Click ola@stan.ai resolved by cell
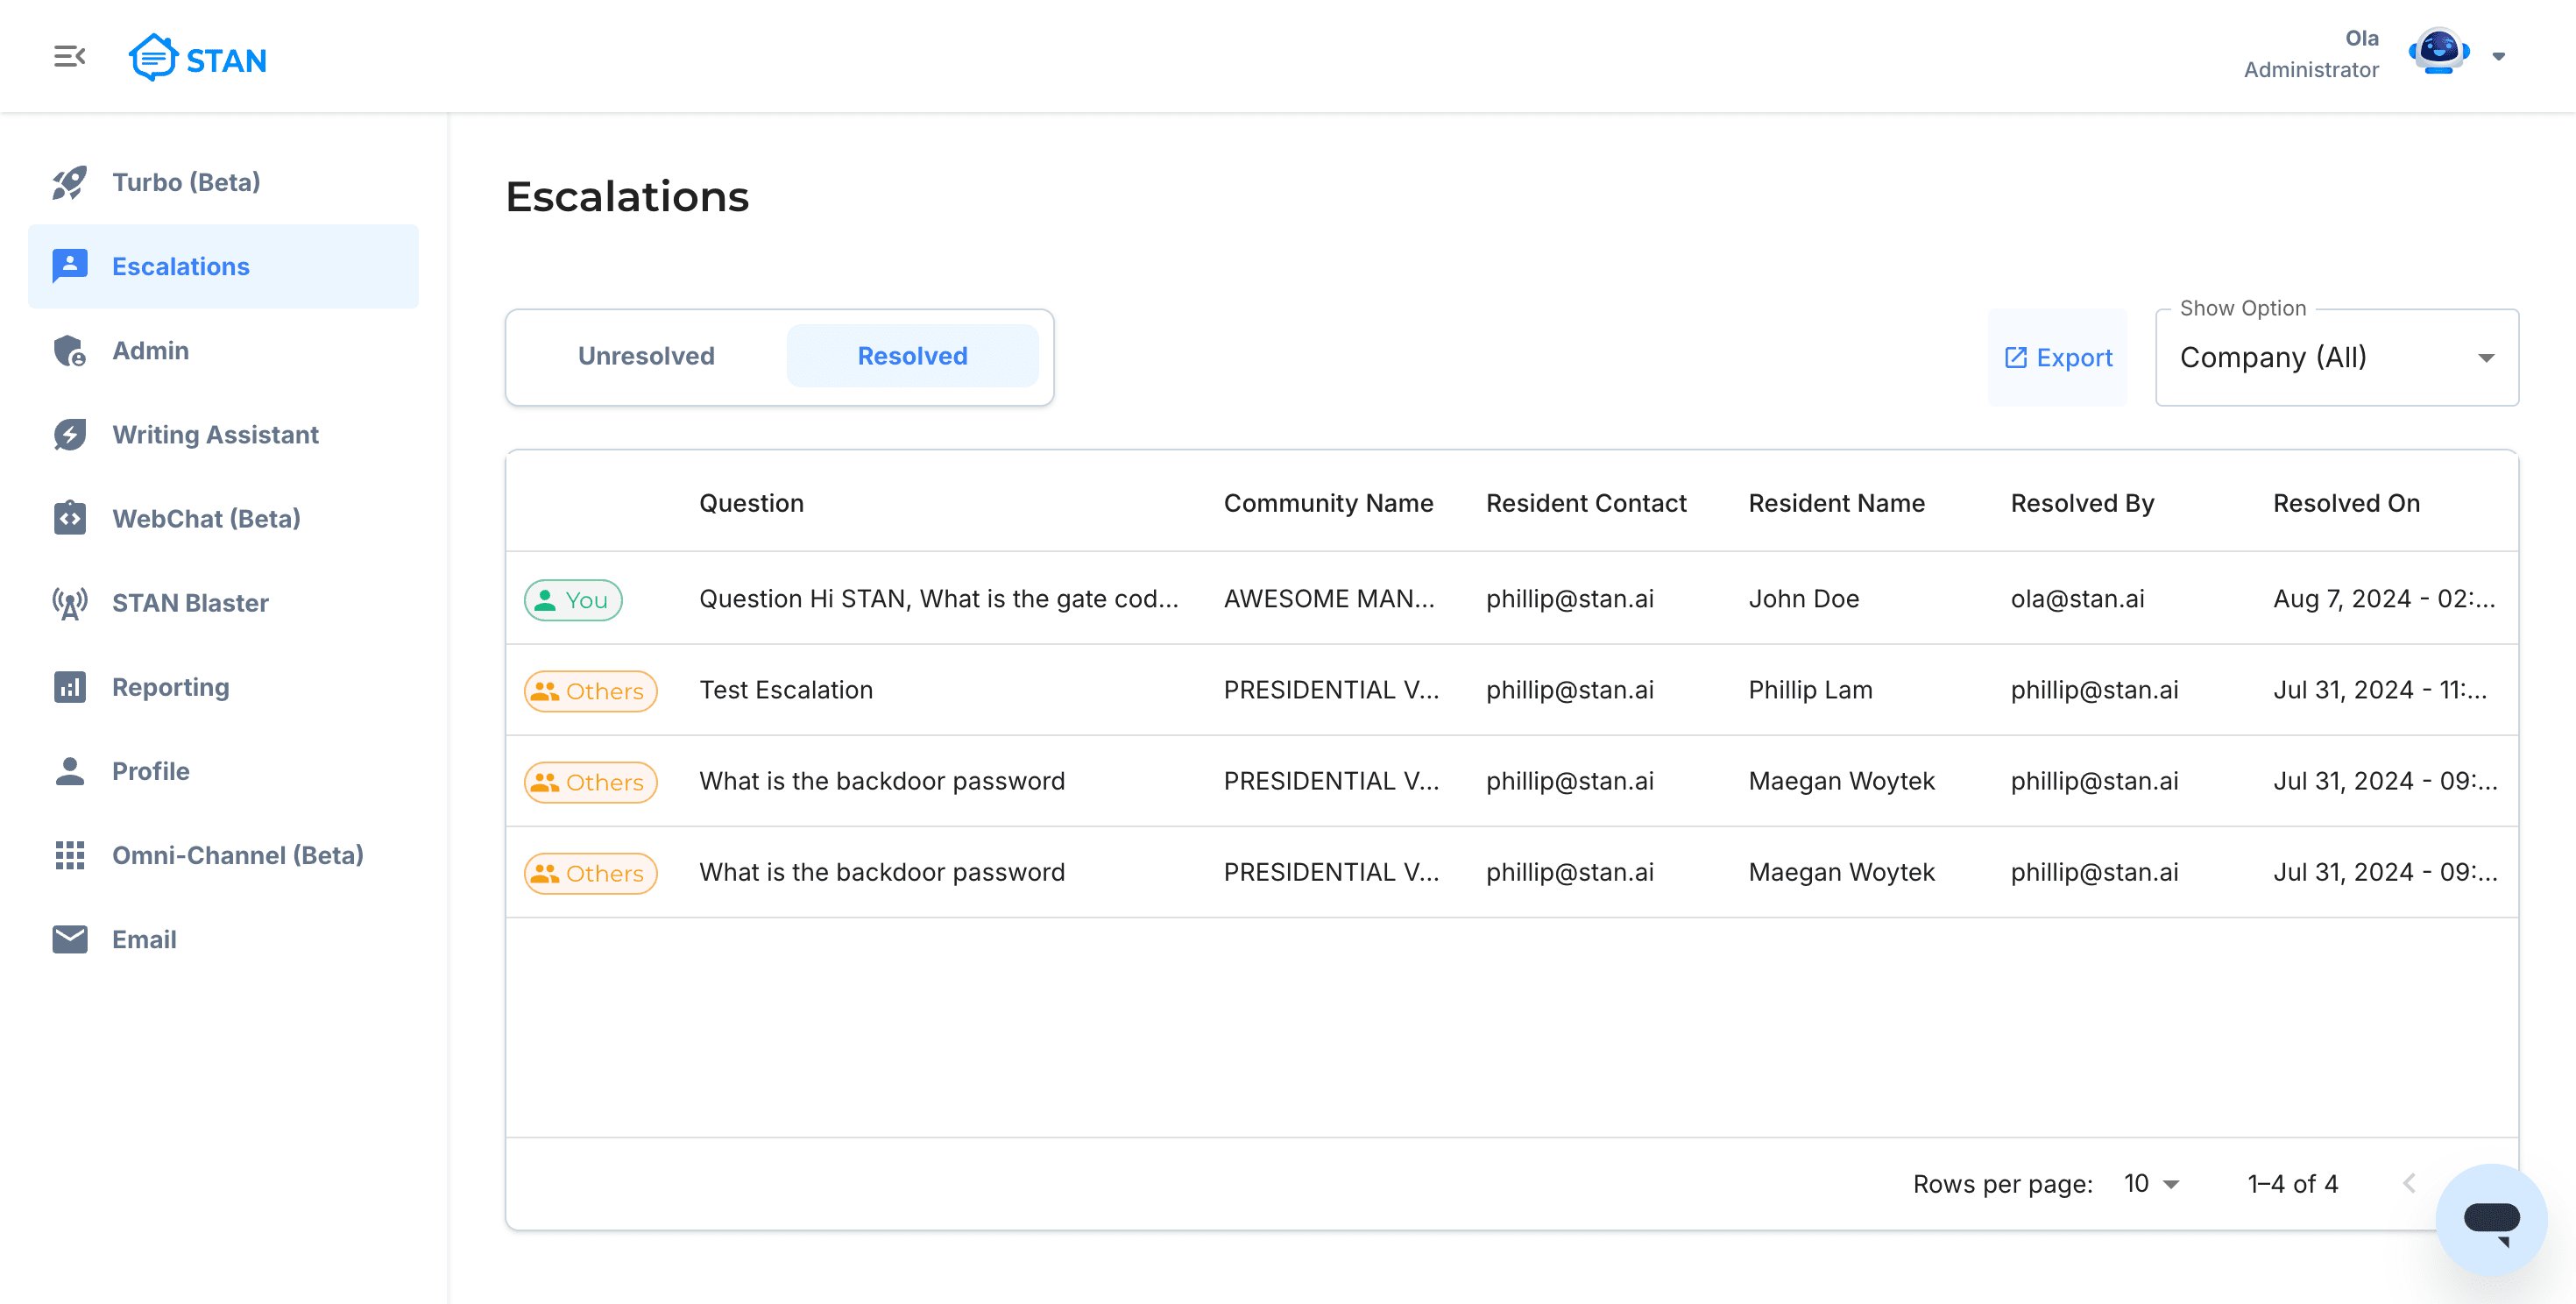This screenshot has width=2576, height=1304. (2077, 598)
